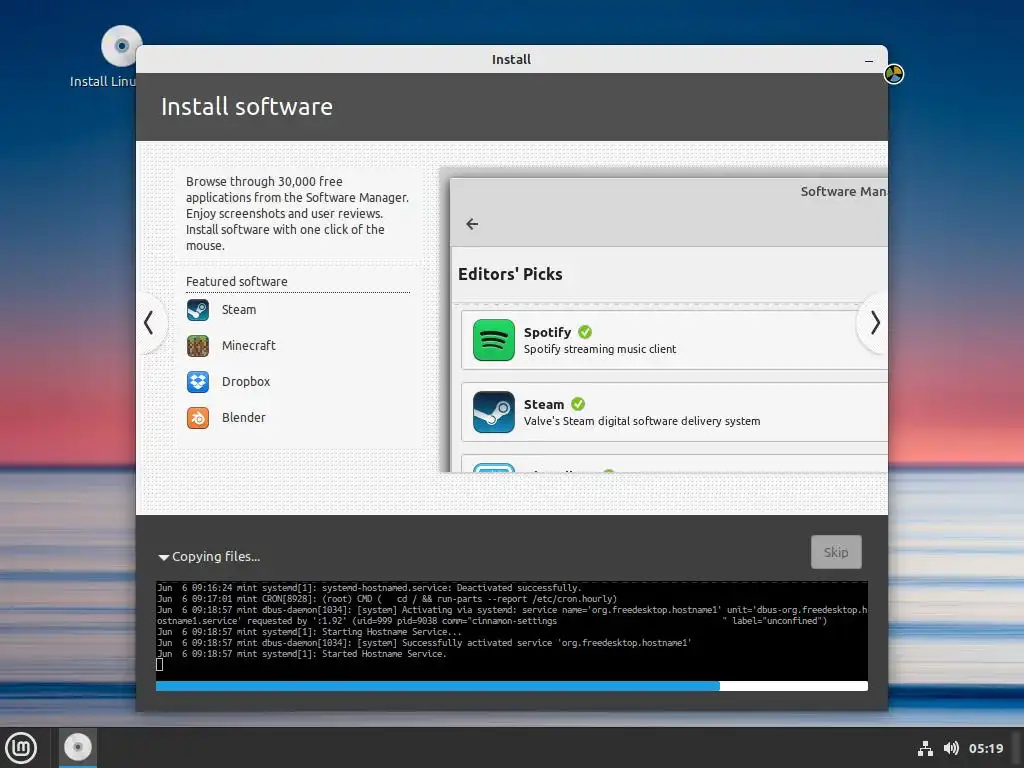
Task: Click the green verified badge next to Steam
Action: pos(578,404)
